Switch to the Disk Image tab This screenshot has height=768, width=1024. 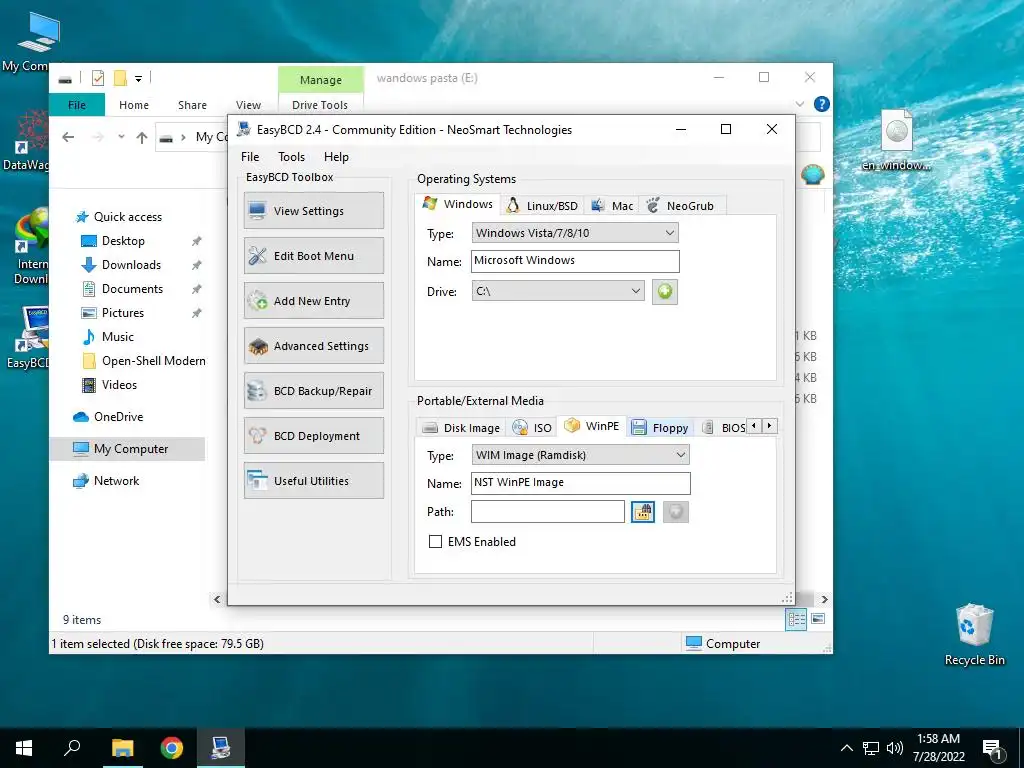(461, 428)
